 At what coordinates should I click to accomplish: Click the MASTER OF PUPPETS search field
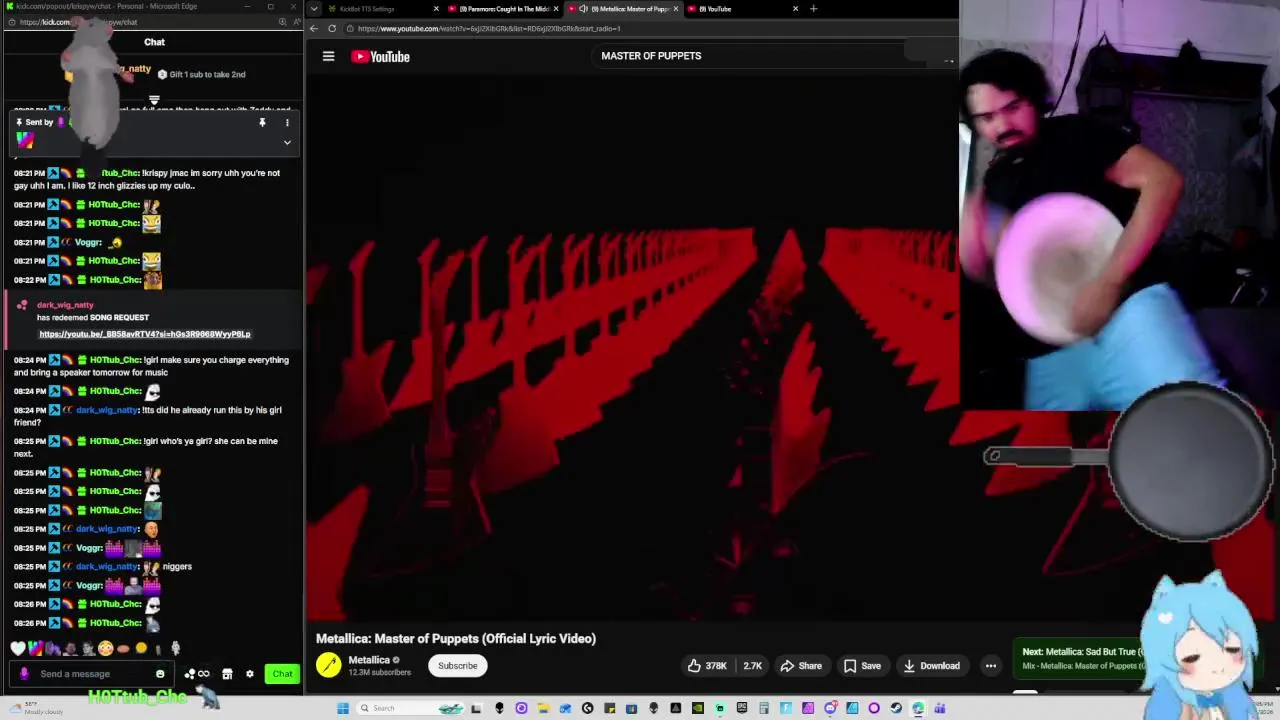click(x=750, y=56)
